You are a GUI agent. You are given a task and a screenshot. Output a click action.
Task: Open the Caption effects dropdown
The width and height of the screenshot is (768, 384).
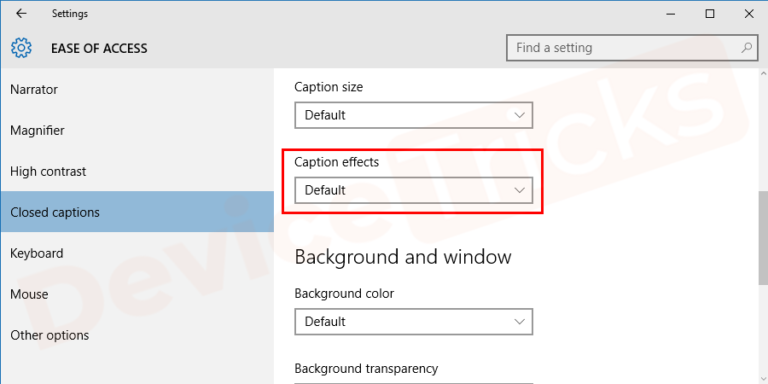click(413, 190)
